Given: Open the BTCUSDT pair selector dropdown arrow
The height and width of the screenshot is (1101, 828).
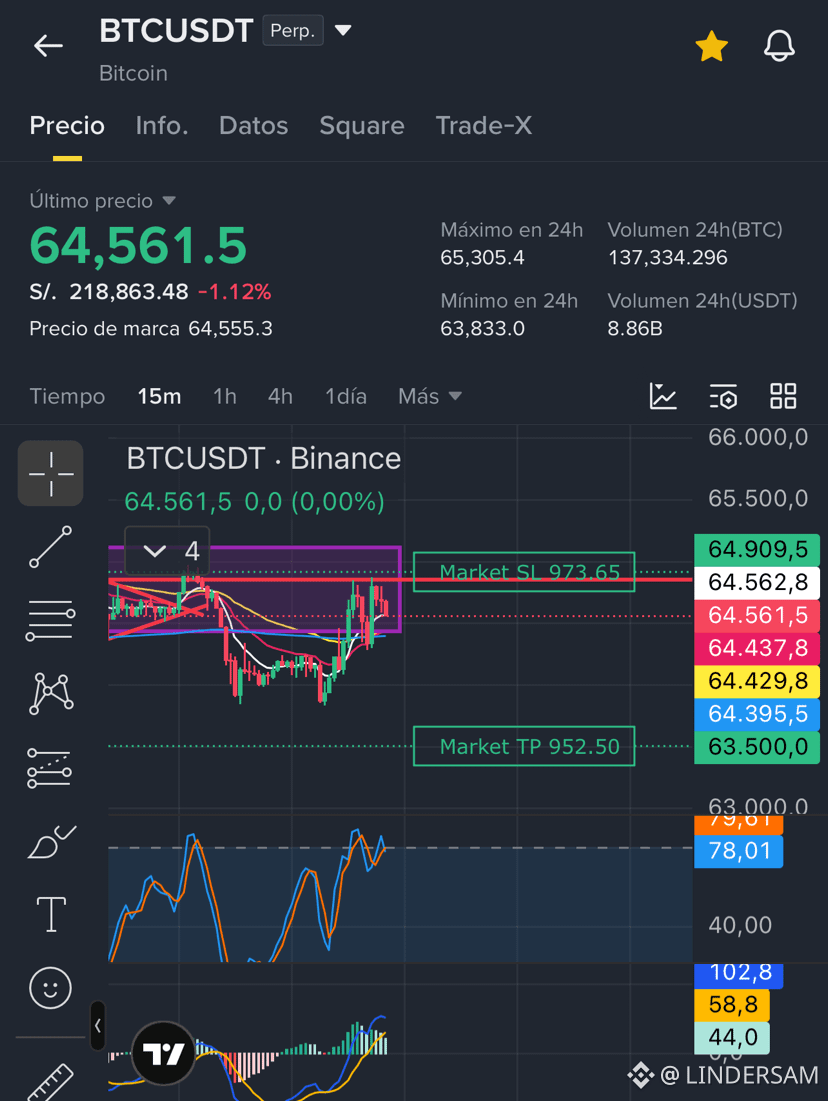Looking at the screenshot, I should (343, 30).
